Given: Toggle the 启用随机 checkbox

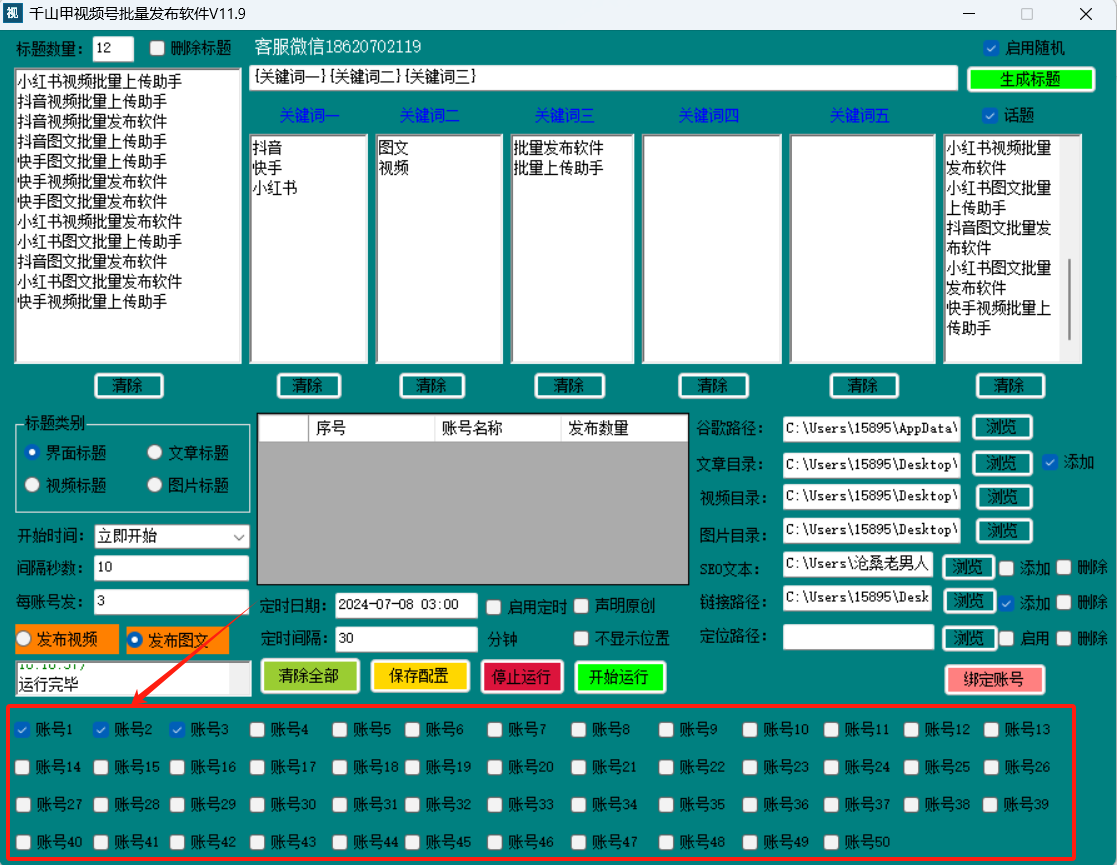Looking at the screenshot, I should coord(991,48).
